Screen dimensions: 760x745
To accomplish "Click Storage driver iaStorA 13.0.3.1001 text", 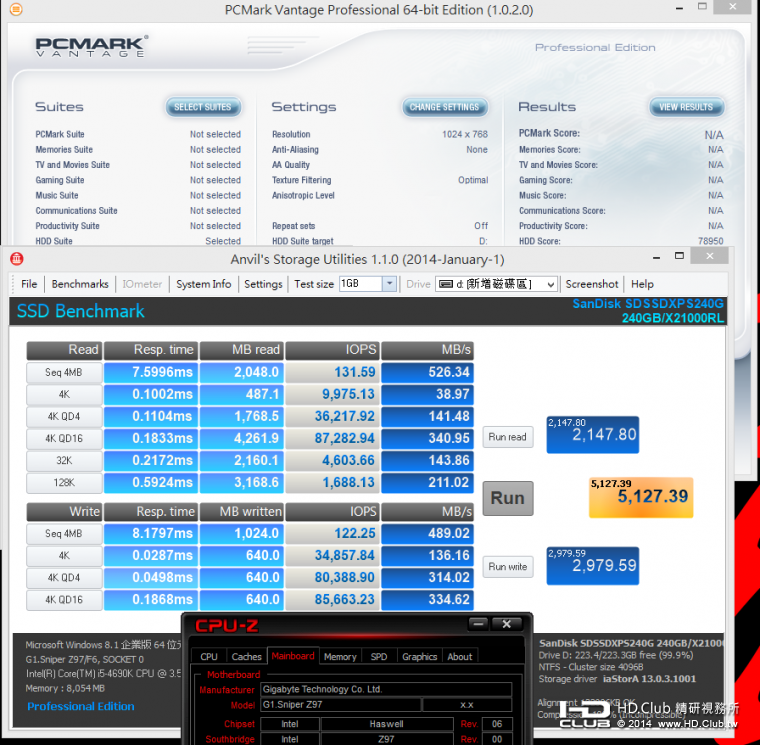I will pyautogui.click(x=617, y=679).
